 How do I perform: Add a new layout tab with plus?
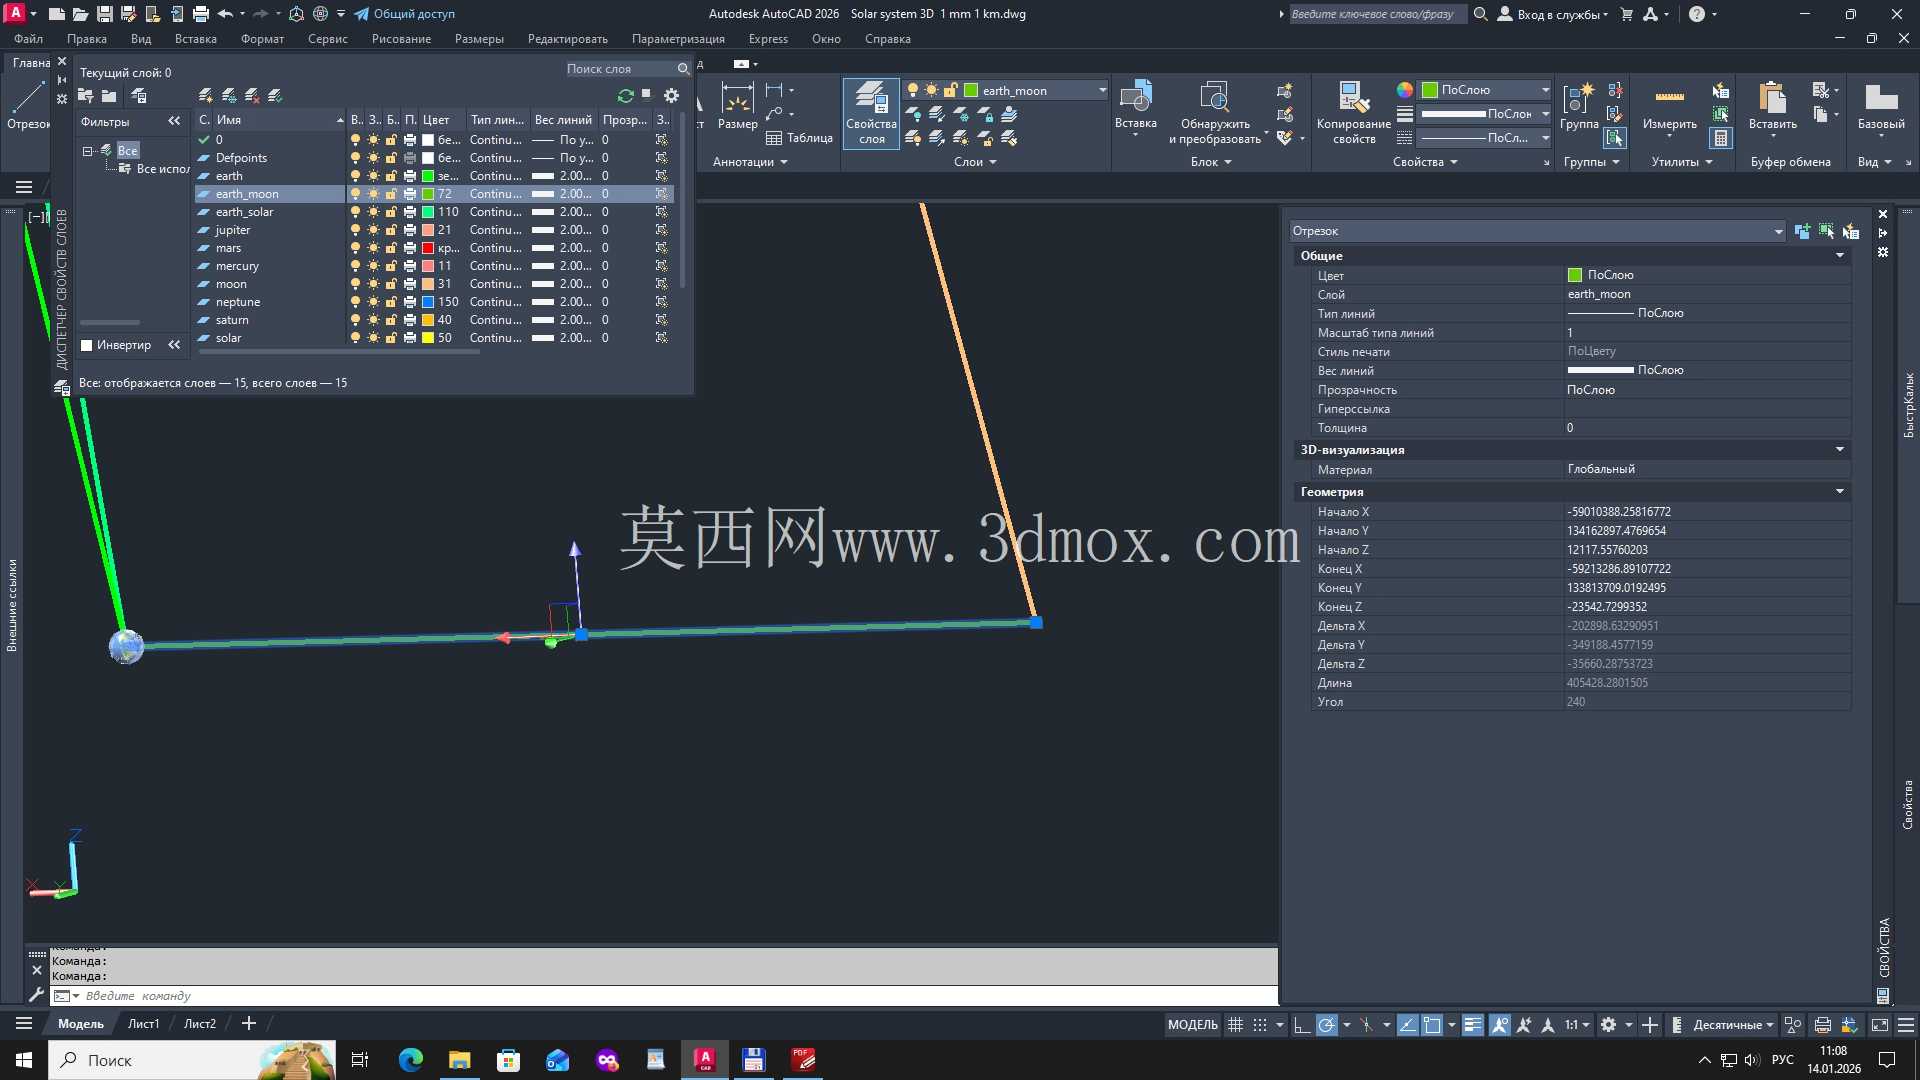click(x=249, y=1024)
